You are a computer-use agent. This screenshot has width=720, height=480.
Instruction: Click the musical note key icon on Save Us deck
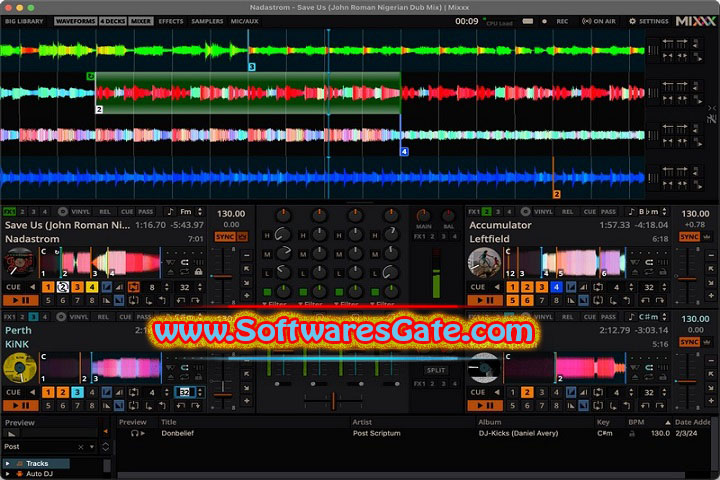(x=170, y=211)
